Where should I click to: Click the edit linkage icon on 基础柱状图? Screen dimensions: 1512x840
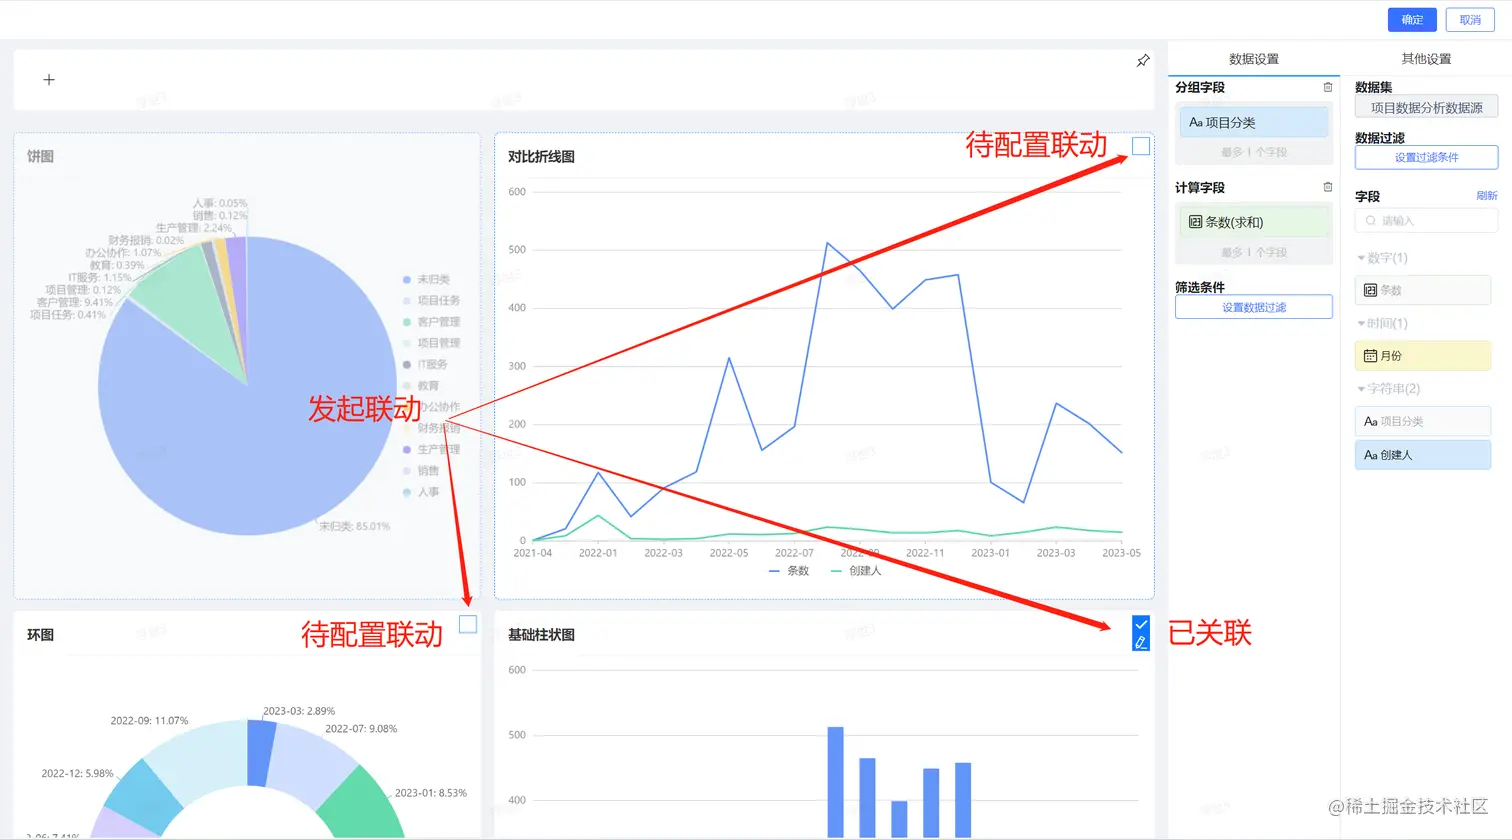(1141, 642)
